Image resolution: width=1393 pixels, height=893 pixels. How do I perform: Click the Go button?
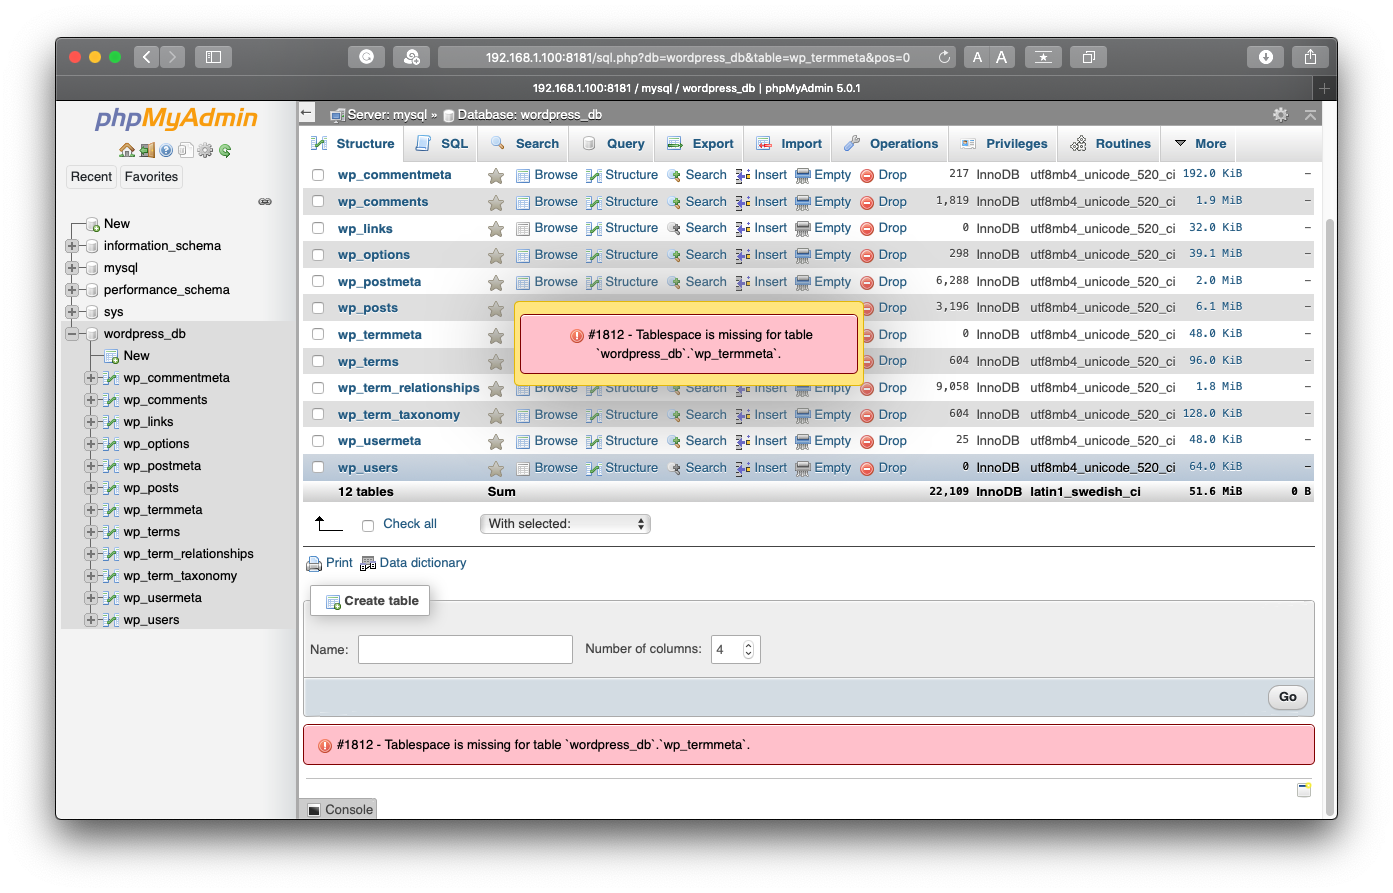(x=1288, y=697)
